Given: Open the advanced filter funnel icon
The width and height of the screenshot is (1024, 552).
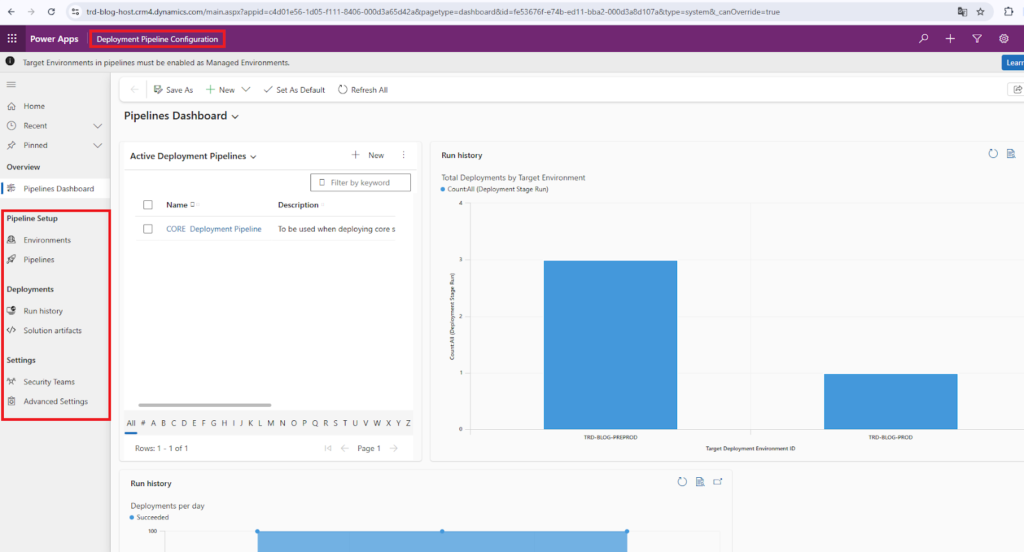Looking at the screenshot, I should [977, 39].
